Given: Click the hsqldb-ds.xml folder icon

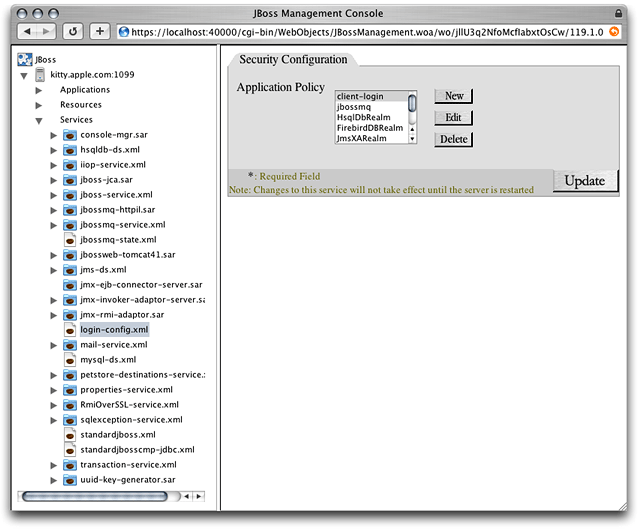Looking at the screenshot, I should pyautogui.click(x=70, y=150).
